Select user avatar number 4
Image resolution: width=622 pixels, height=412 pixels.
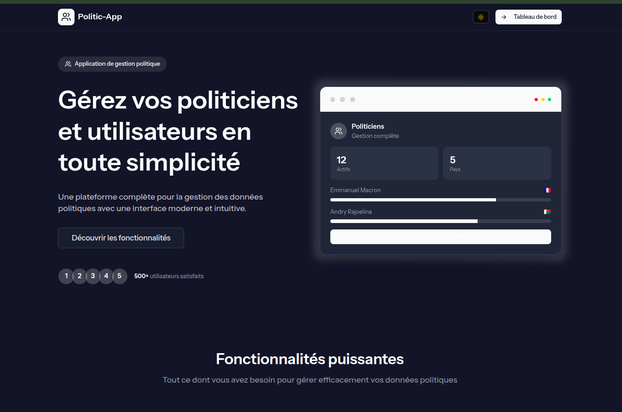coord(106,276)
